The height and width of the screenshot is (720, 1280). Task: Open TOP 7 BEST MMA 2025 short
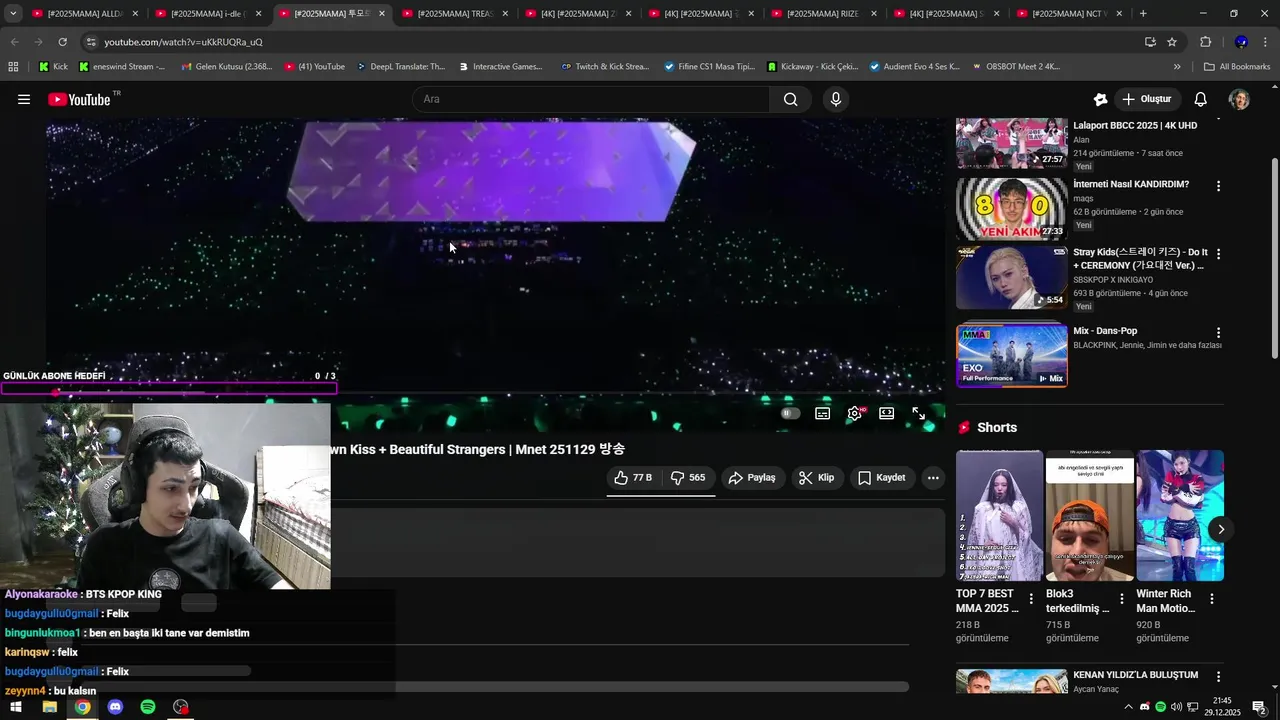(x=999, y=515)
